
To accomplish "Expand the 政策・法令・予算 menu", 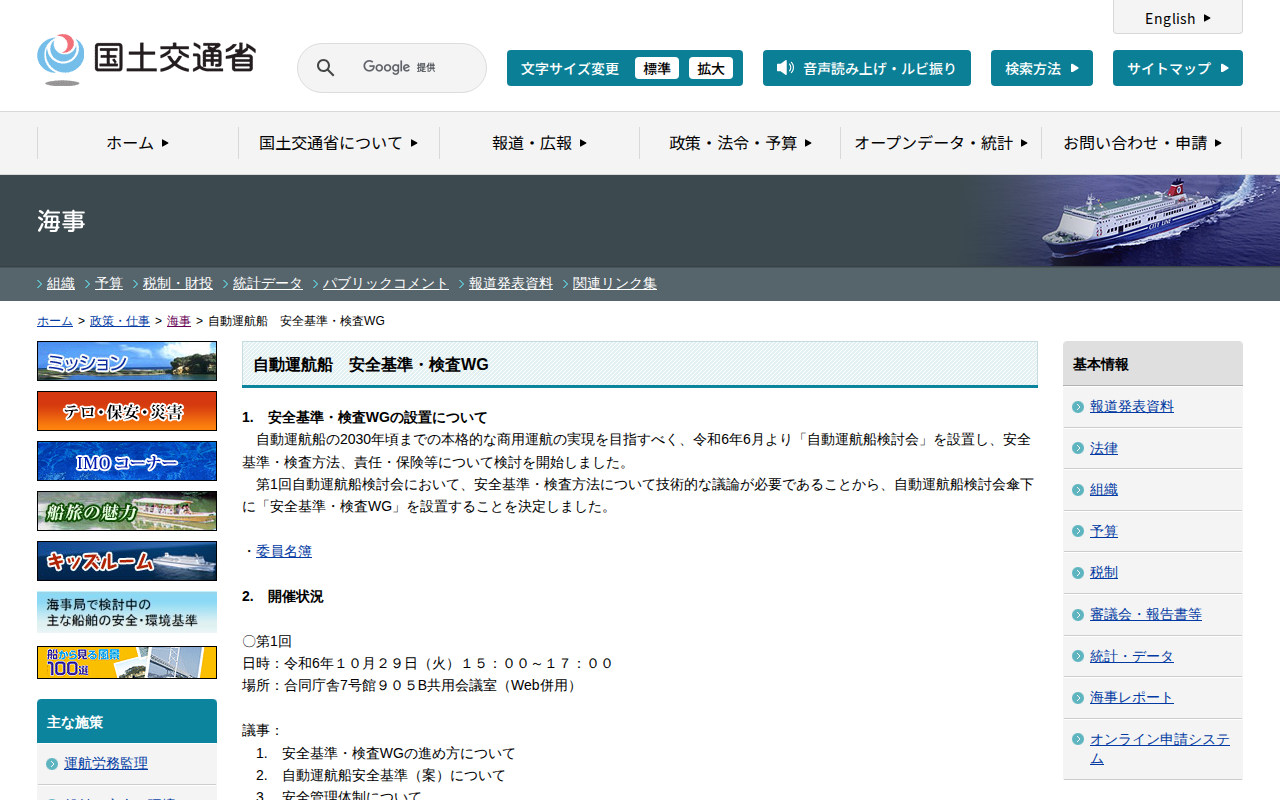I will point(740,143).
